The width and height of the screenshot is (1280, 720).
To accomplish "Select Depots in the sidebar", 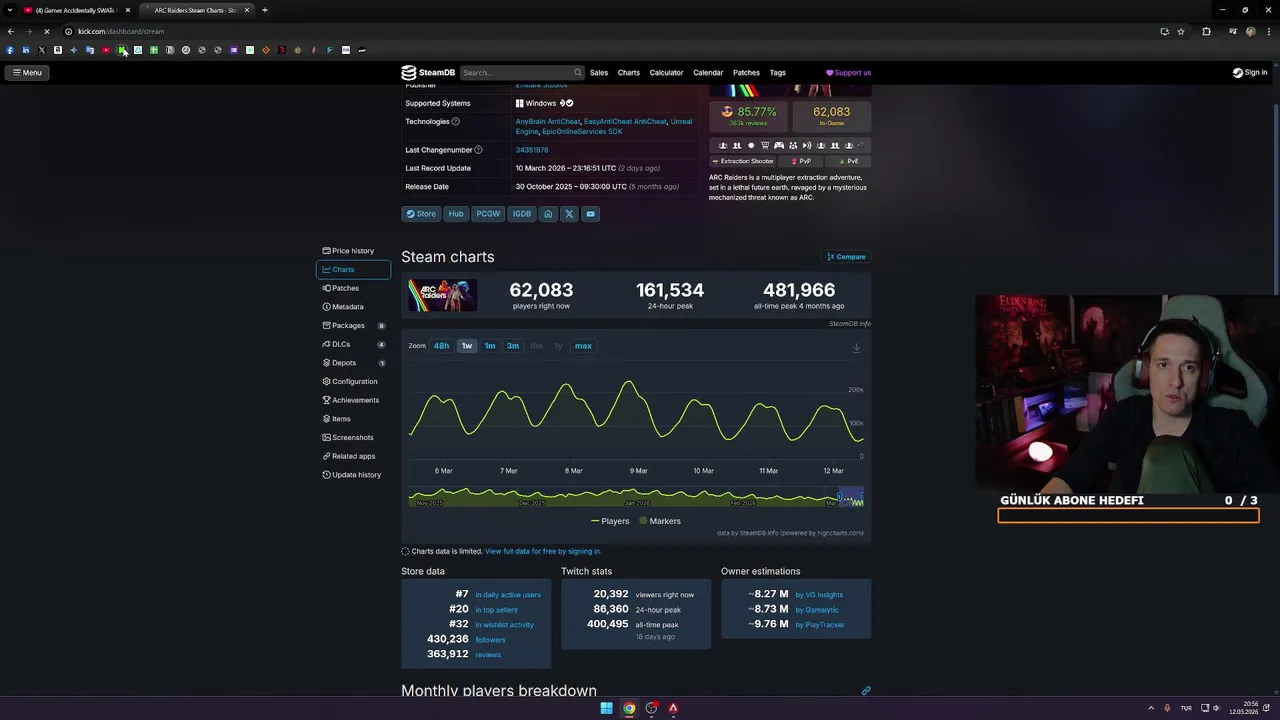I will [353, 363].
